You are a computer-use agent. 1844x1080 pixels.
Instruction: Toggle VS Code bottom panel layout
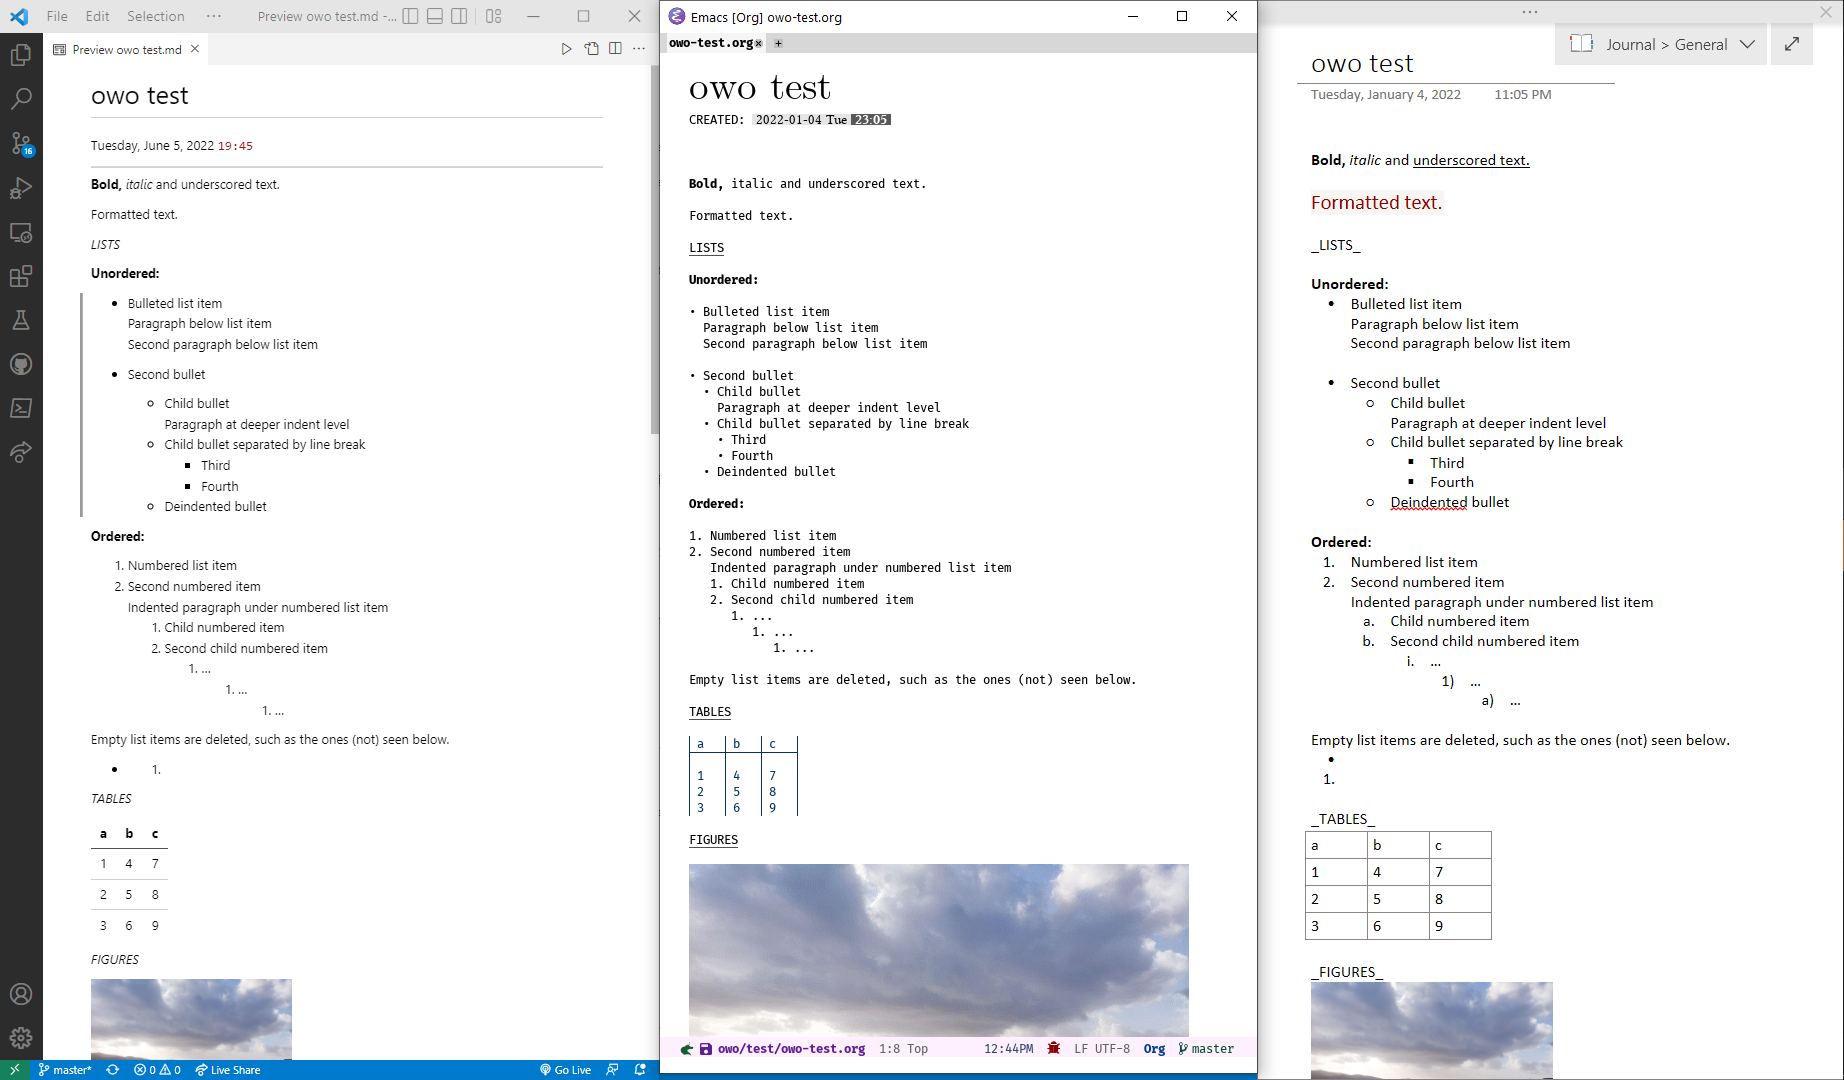pyautogui.click(x=435, y=16)
